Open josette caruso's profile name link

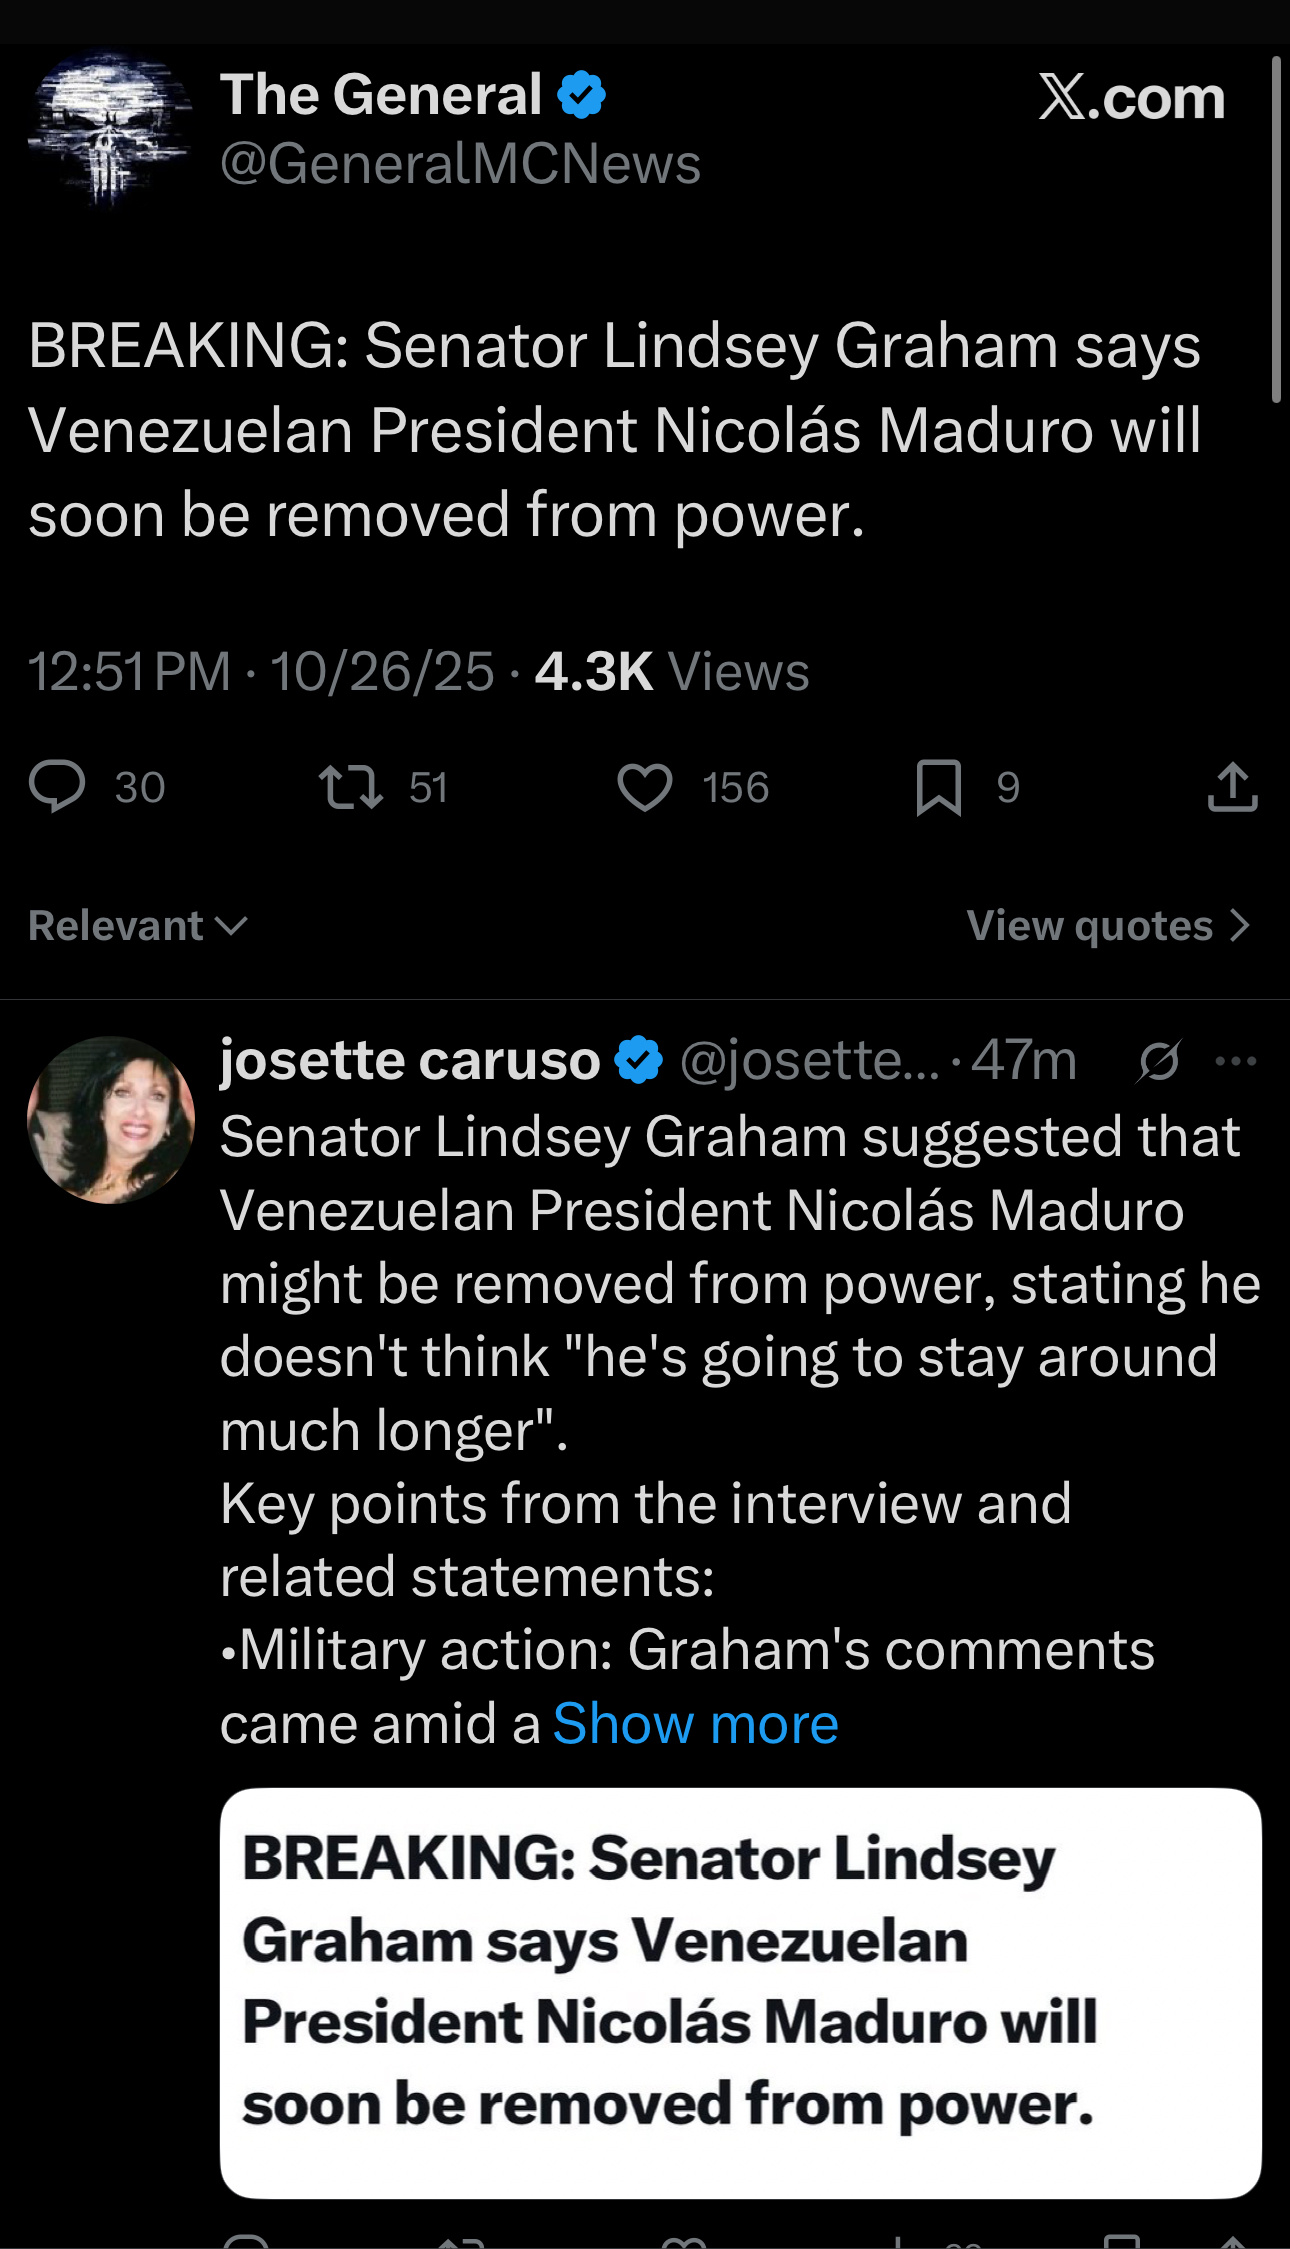[410, 1060]
